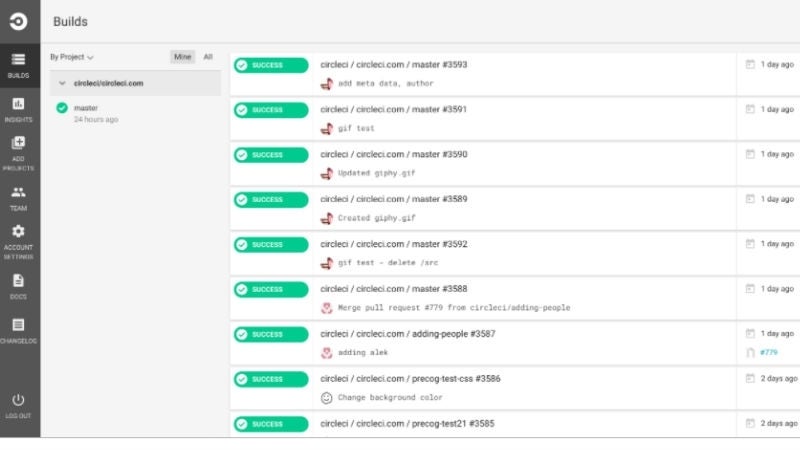Click SUCCESS badge for build #3586
The width and height of the screenshot is (800, 450).
[271, 380]
